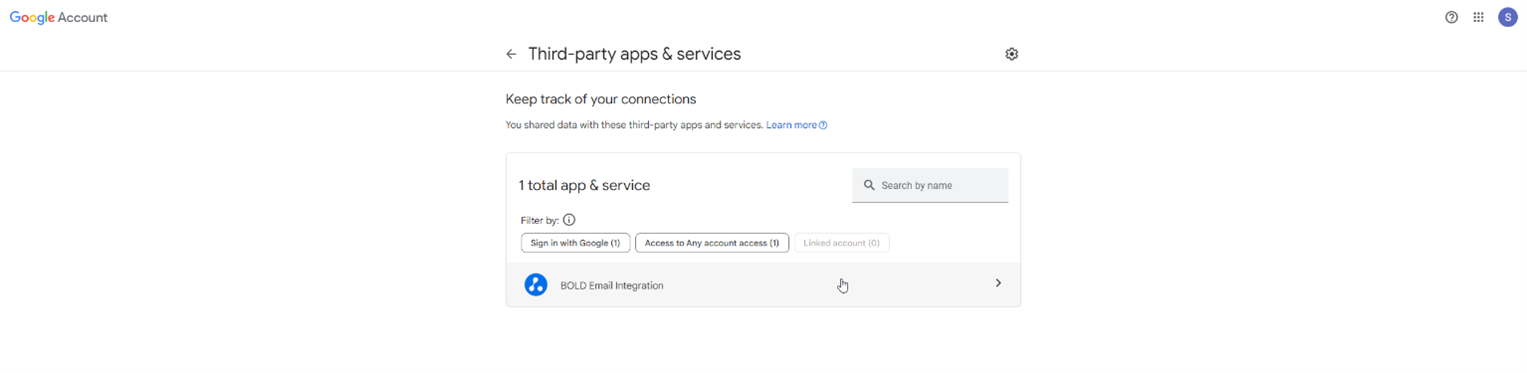Image resolution: width=1527 pixels, height=373 pixels.
Task: Open the Learn more link
Action: point(796,125)
